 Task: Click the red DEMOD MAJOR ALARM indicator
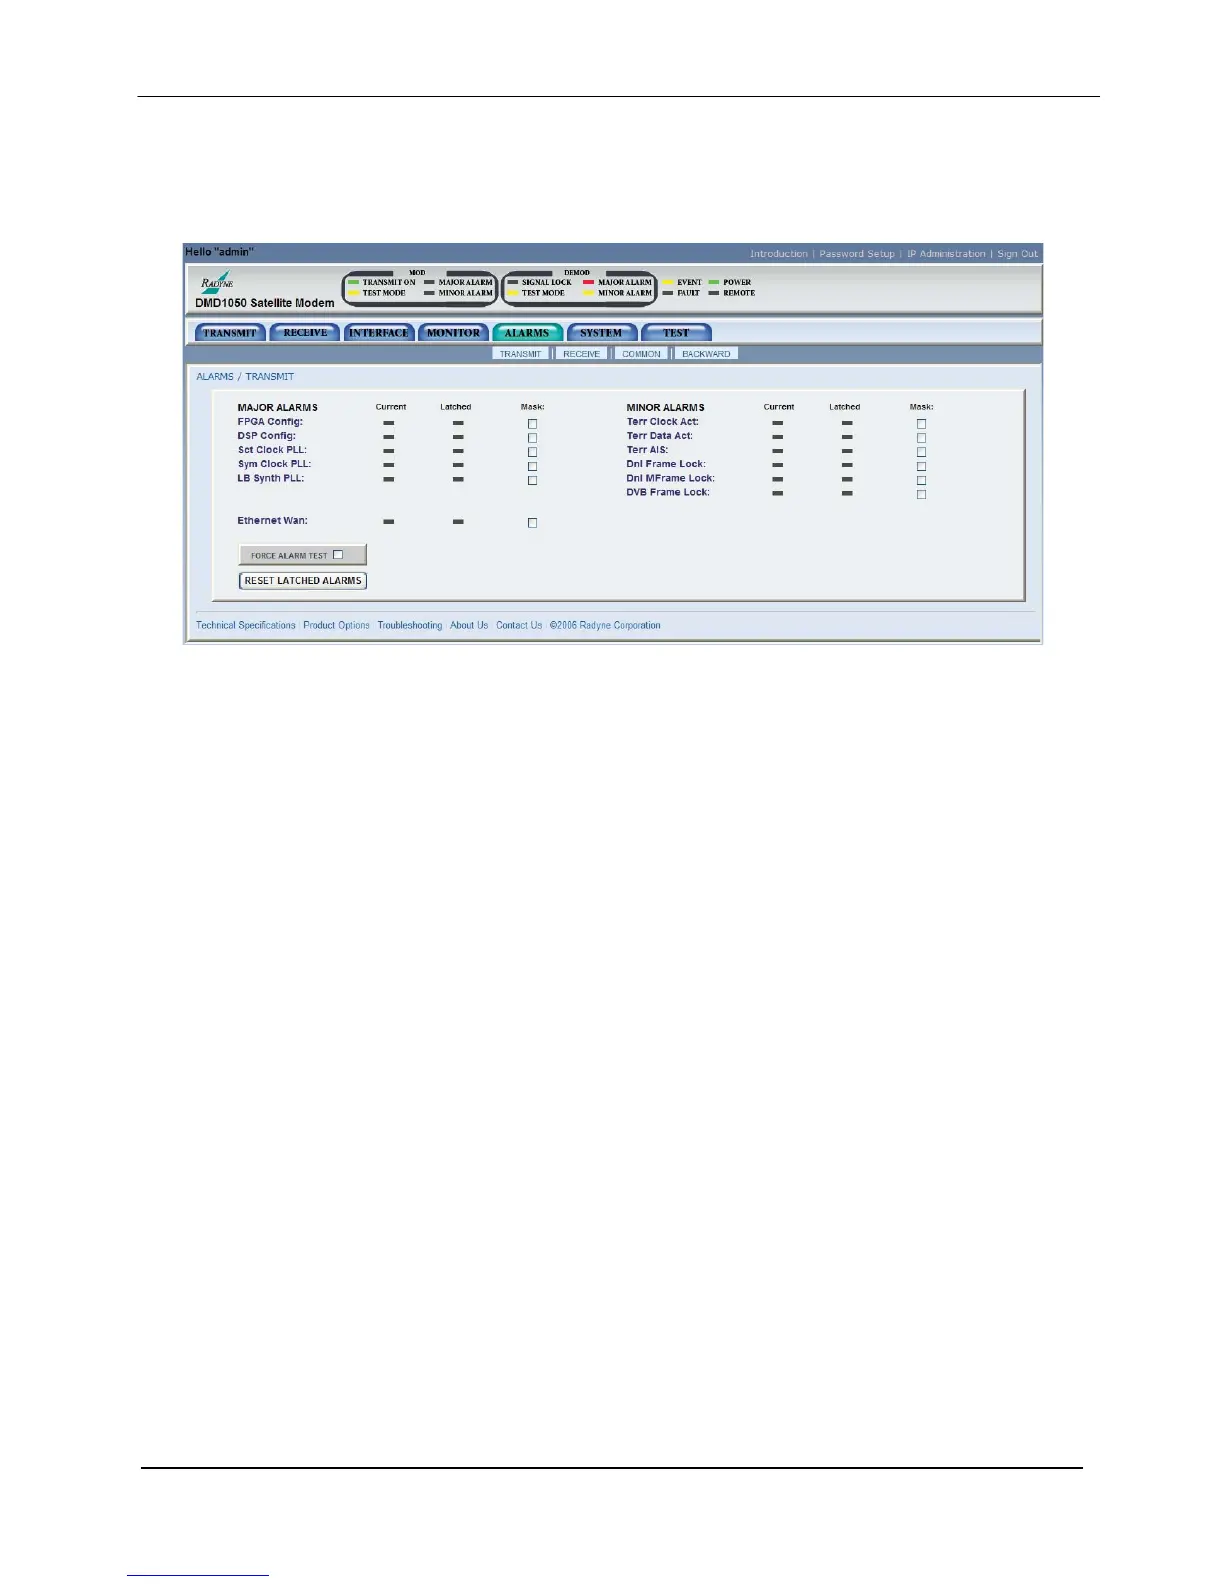coord(589,282)
